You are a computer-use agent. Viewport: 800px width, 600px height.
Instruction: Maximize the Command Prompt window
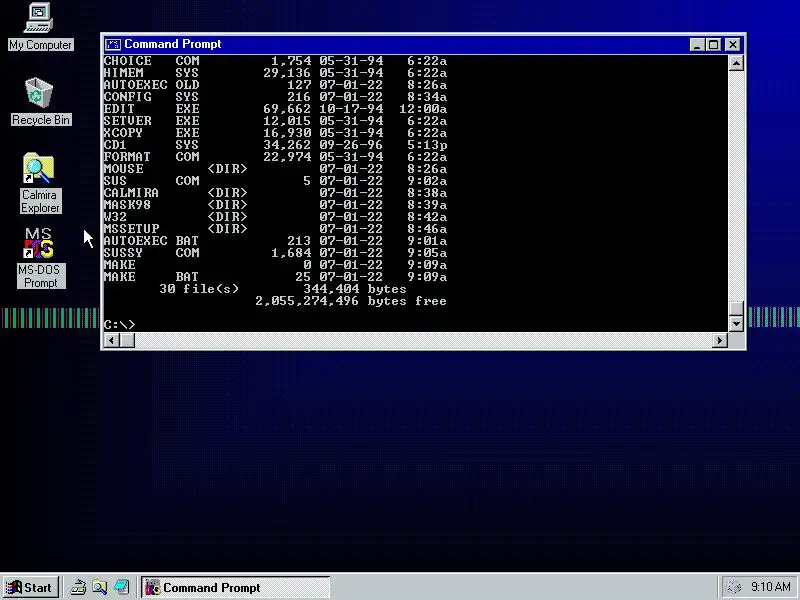(x=713, y=45)
